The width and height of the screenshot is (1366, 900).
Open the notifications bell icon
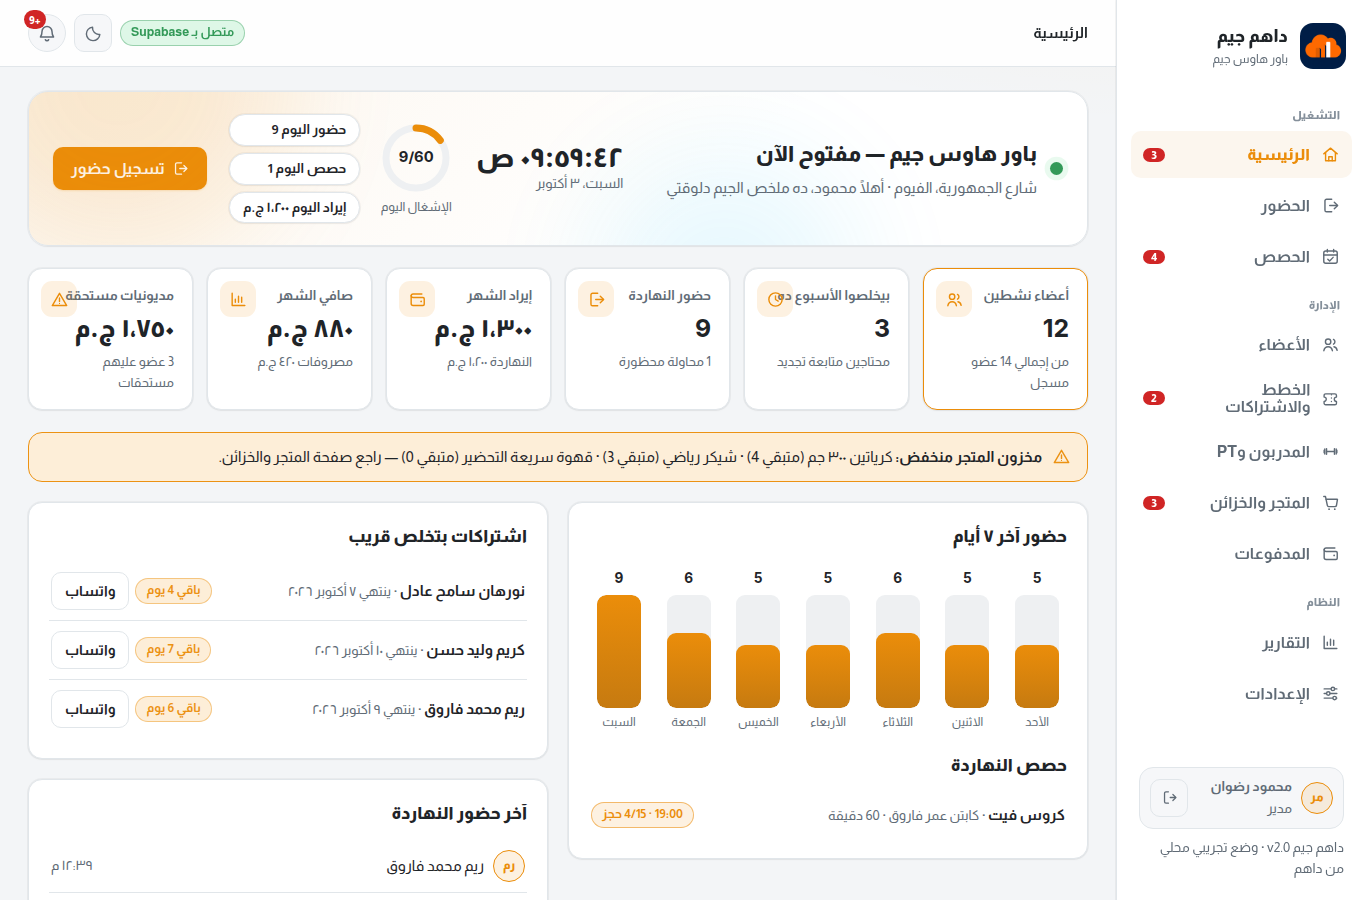pos(47,33)
